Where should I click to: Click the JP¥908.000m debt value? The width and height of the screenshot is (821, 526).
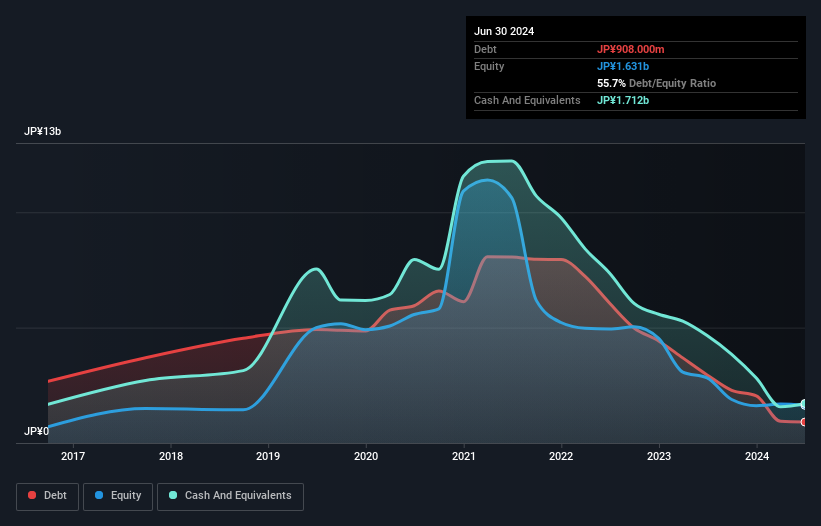[x=630, y=49]
